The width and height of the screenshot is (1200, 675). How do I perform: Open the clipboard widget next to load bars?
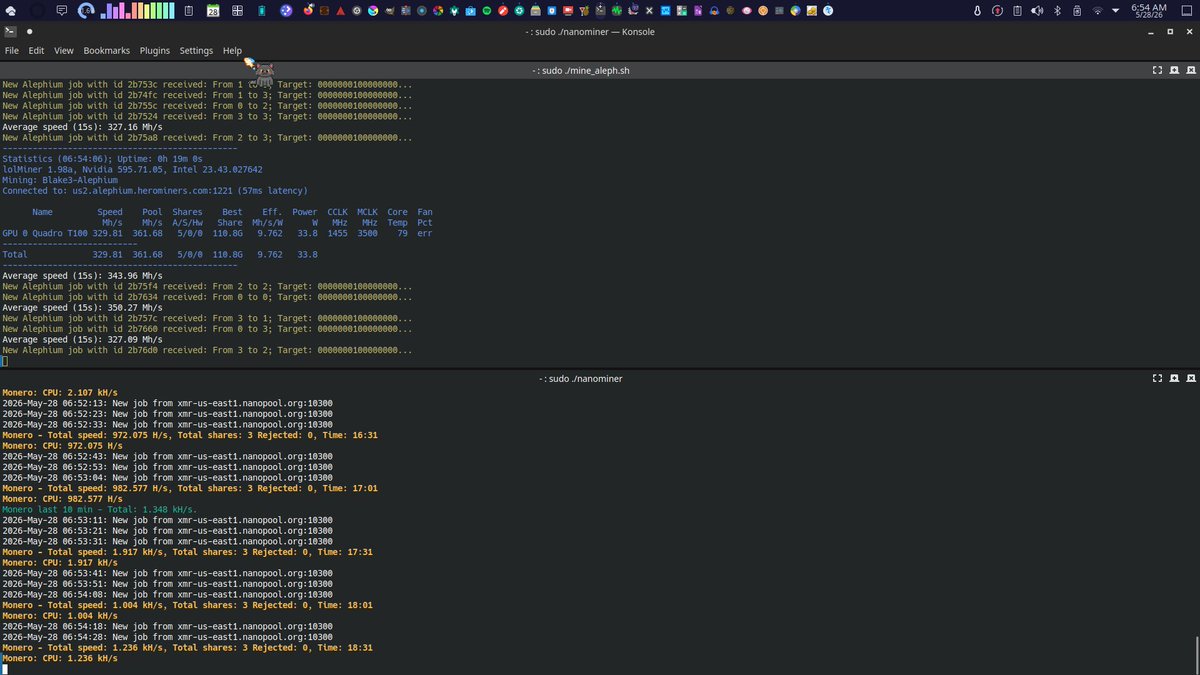188,10
